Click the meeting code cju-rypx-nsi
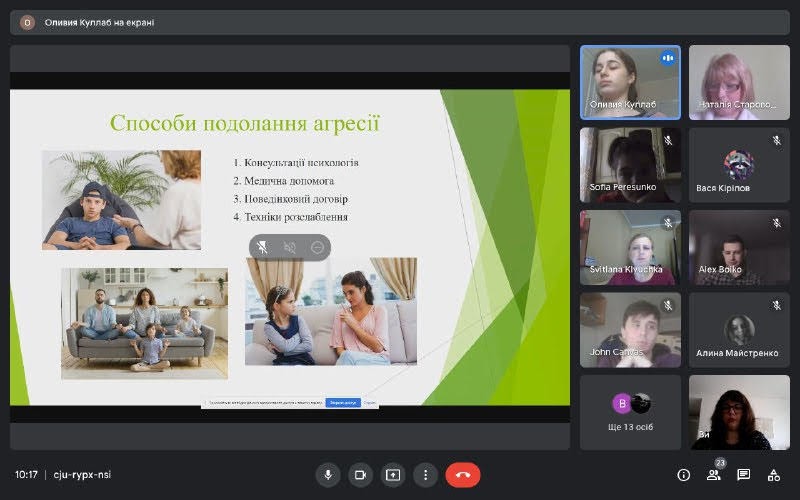Screen dimensions: 800x500 (82, 474)
